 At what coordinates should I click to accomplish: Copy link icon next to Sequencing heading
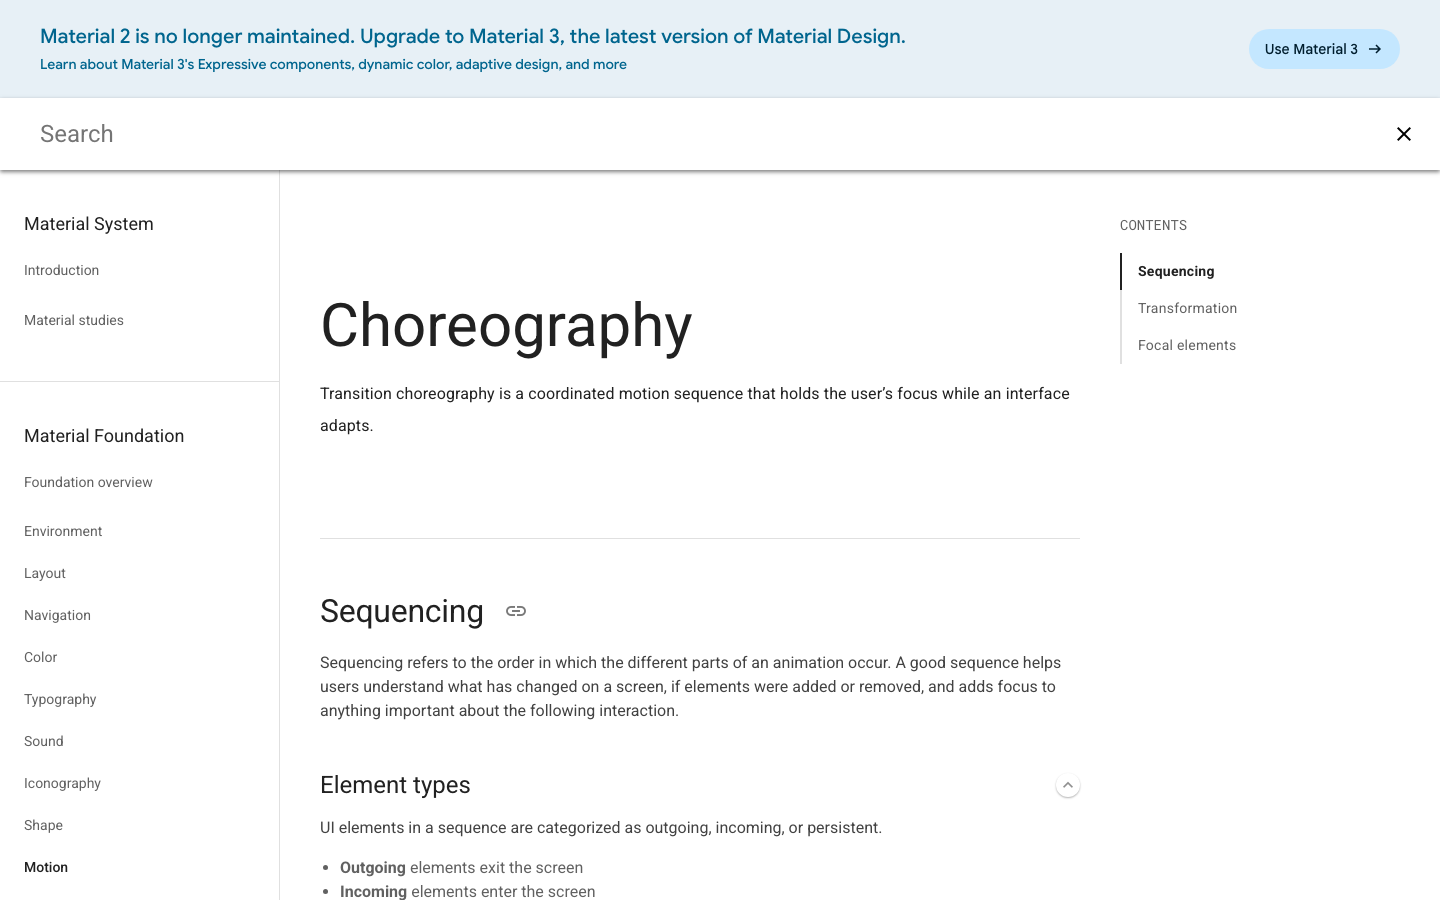tap(516, 611)
